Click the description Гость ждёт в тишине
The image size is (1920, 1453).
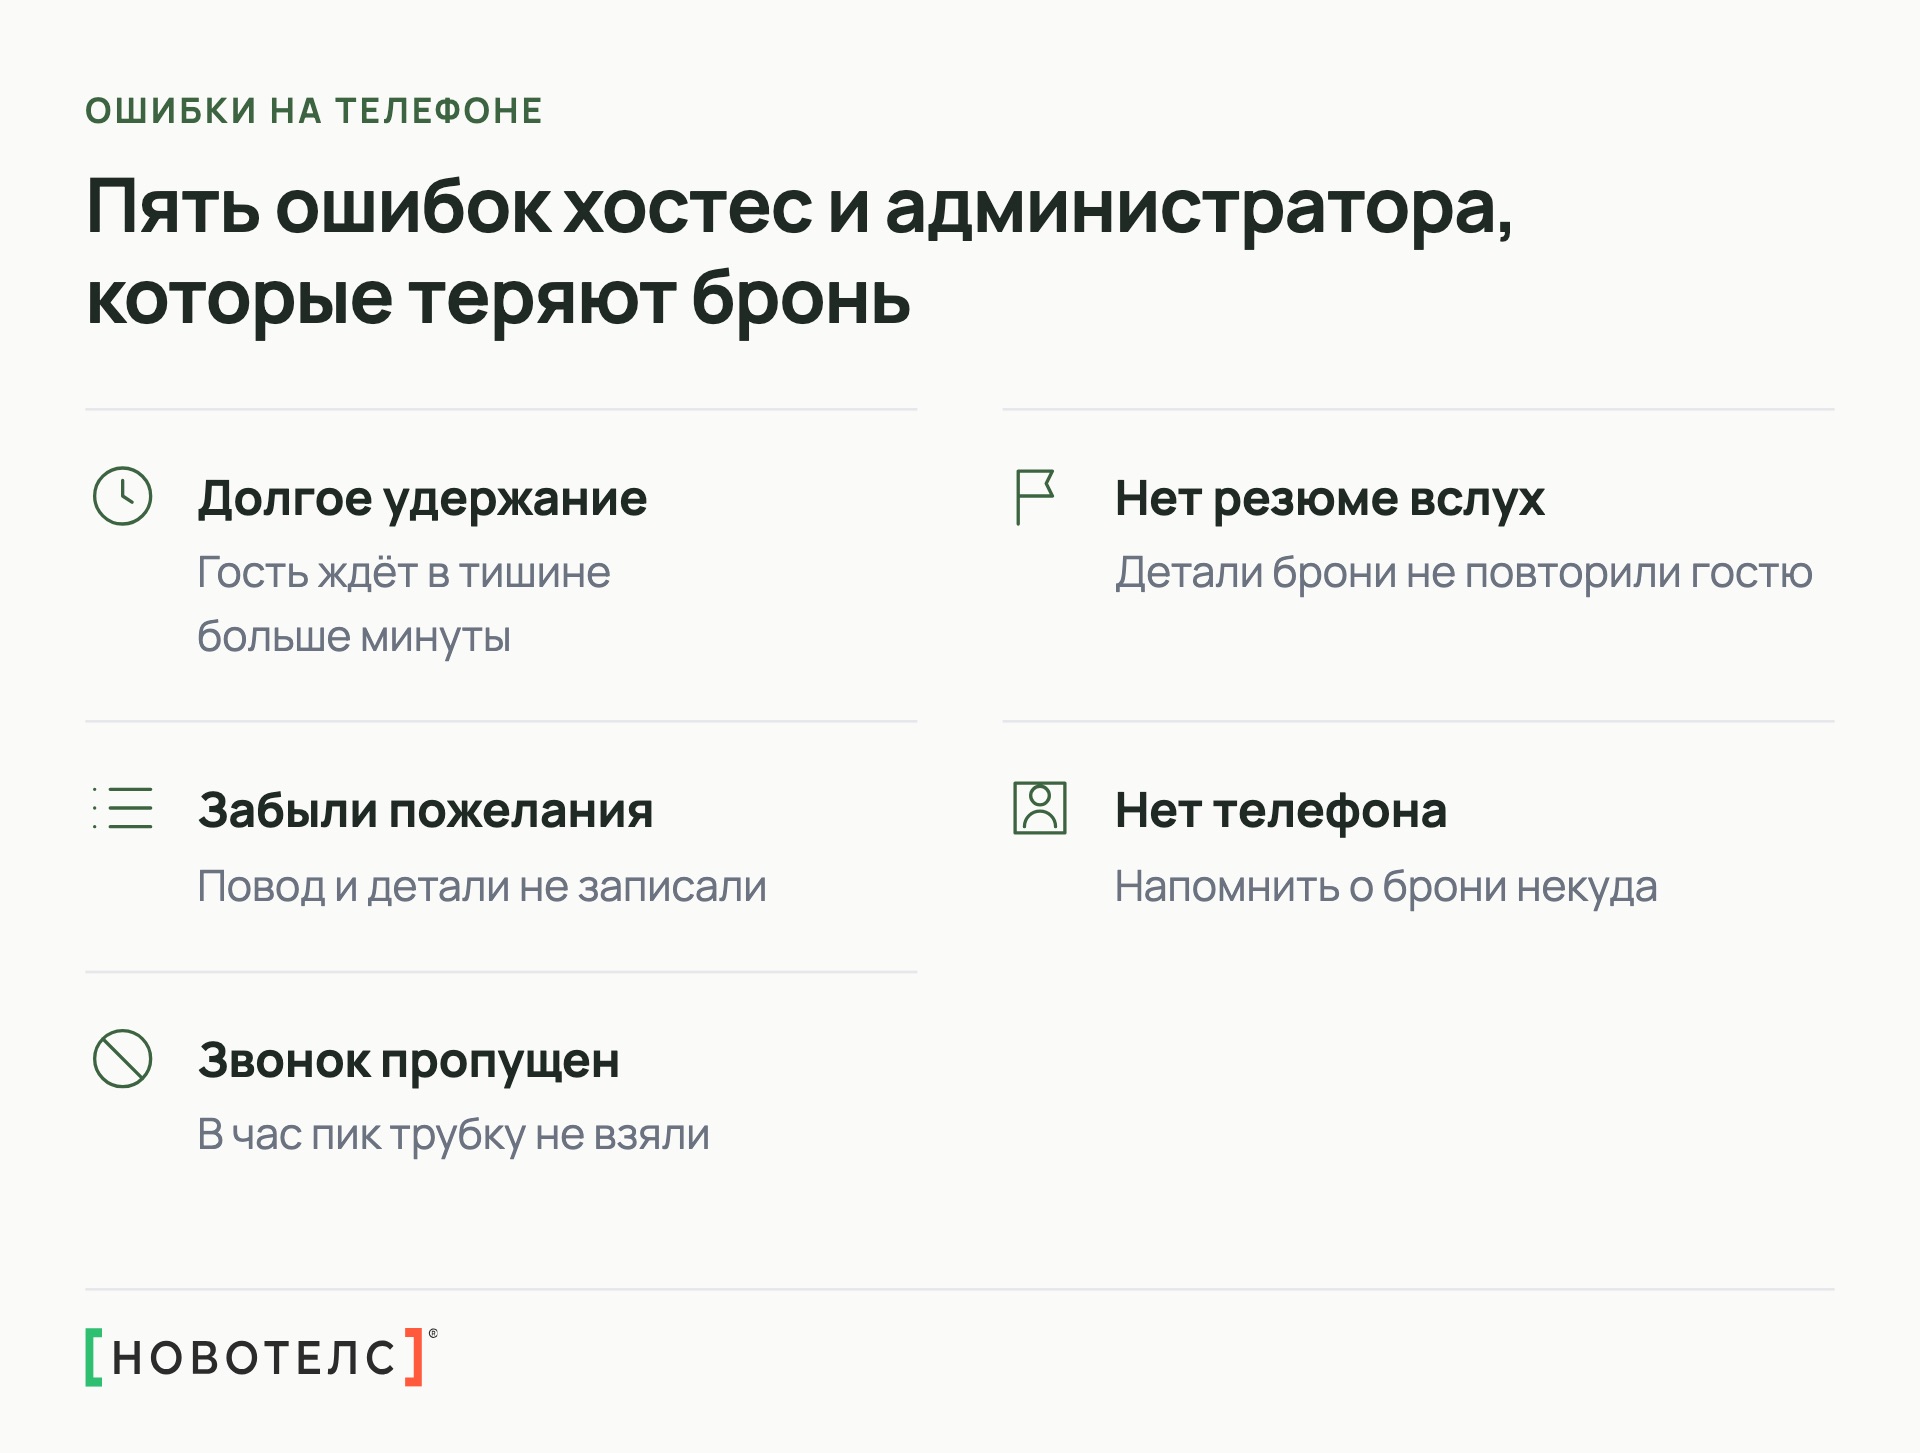click(x=404, y=604)
